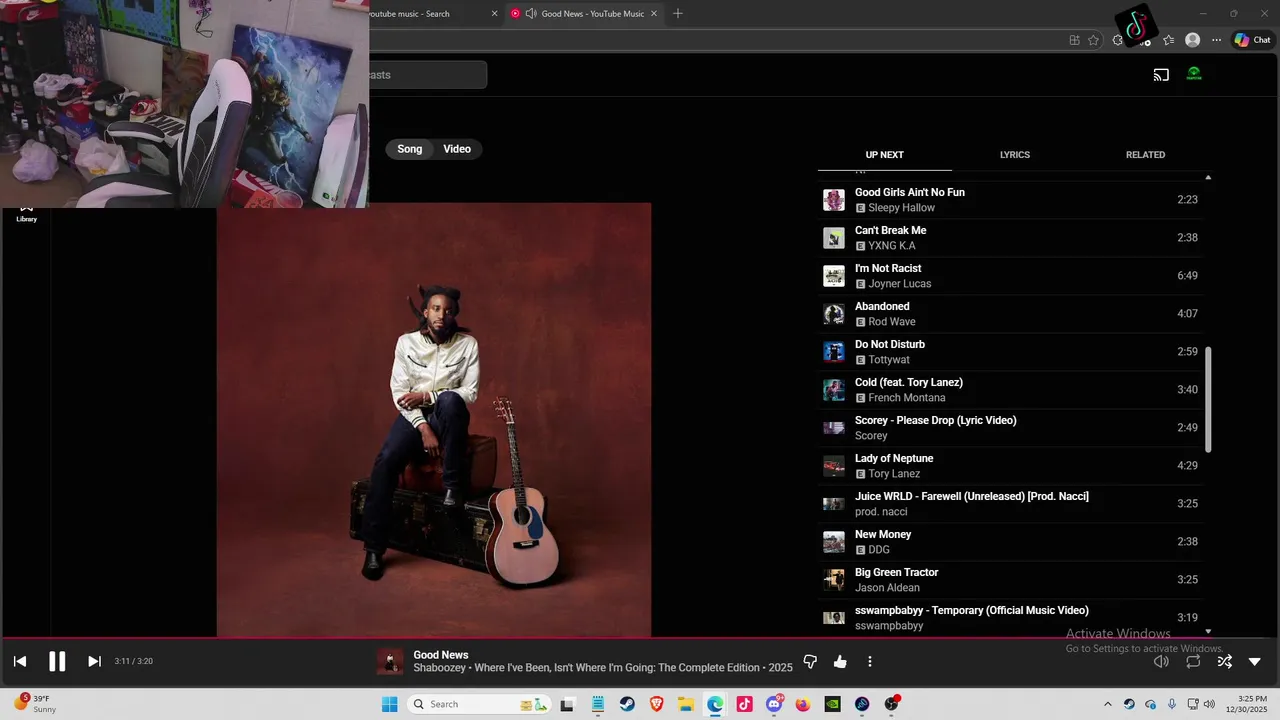Click the song progress bar
1280x720 pixels.
click(640, 638)
